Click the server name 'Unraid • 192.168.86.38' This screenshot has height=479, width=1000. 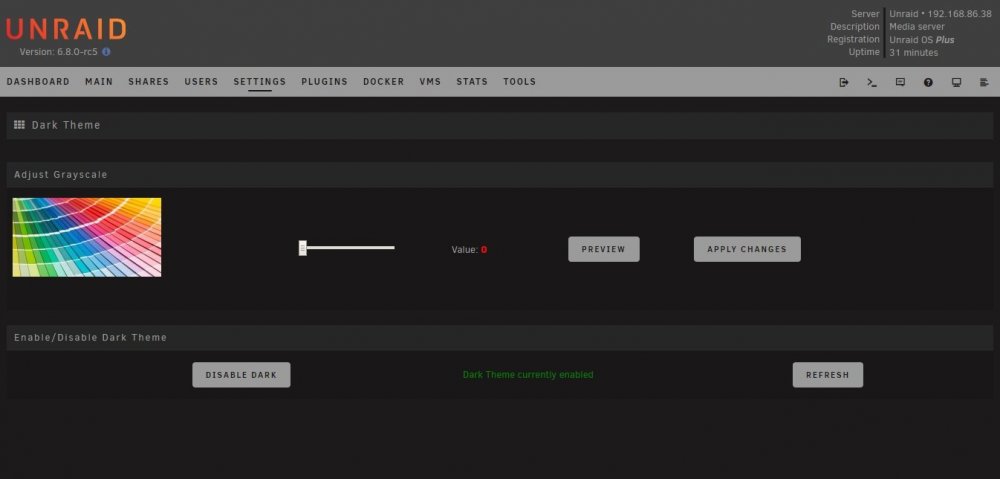pos(941,14)
